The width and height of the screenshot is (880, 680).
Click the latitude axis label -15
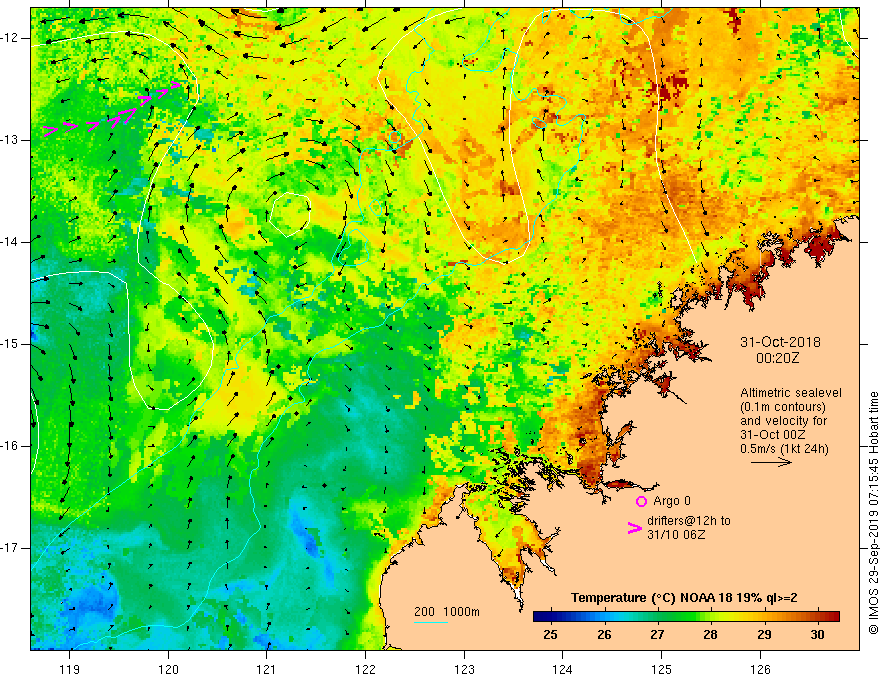(x=11, y=344)
